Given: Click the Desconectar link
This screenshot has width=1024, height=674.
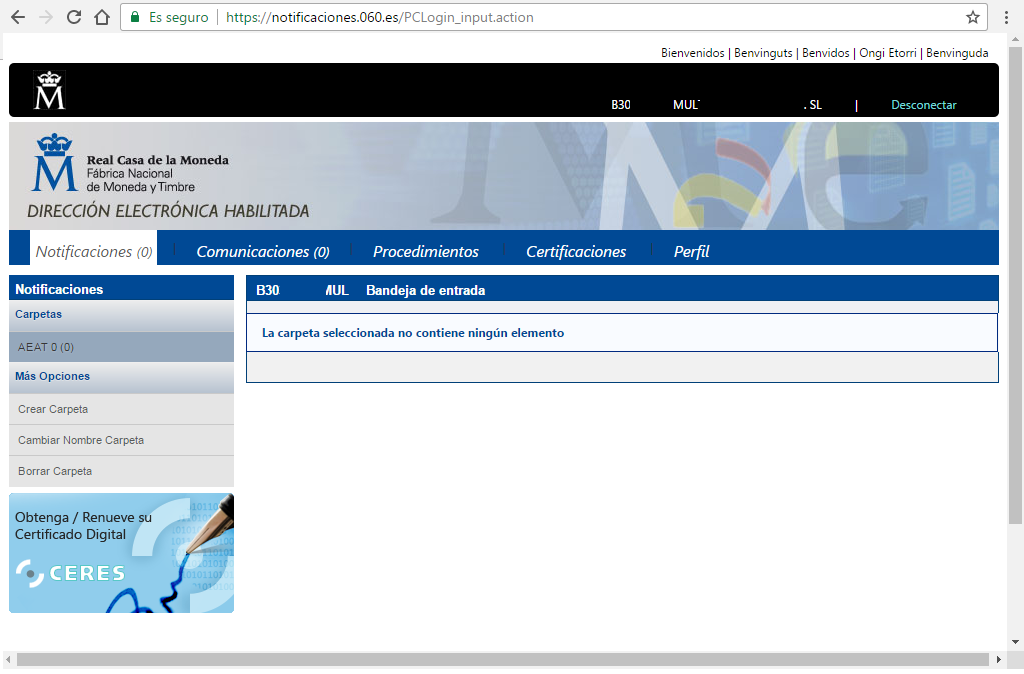Looking at the screenshot, I should 923,105.
